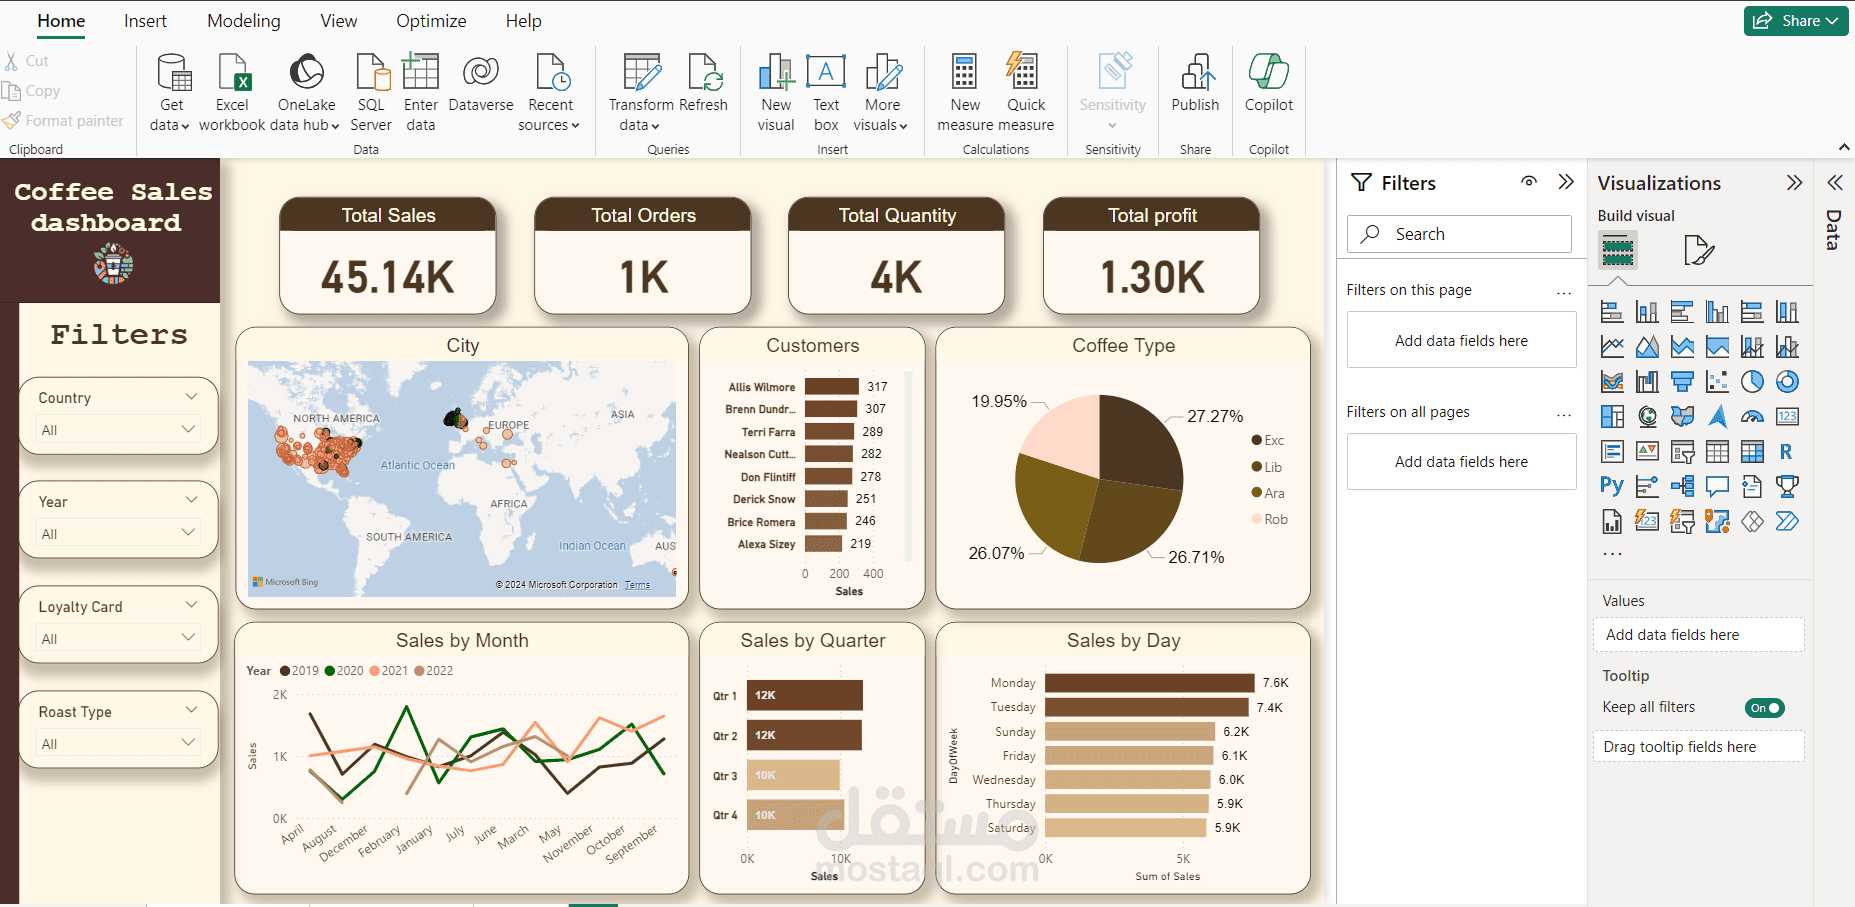The height and width of the screenshot is (907, 1855).
Task: Select the Gauge visual icon
Action: 1751,416
